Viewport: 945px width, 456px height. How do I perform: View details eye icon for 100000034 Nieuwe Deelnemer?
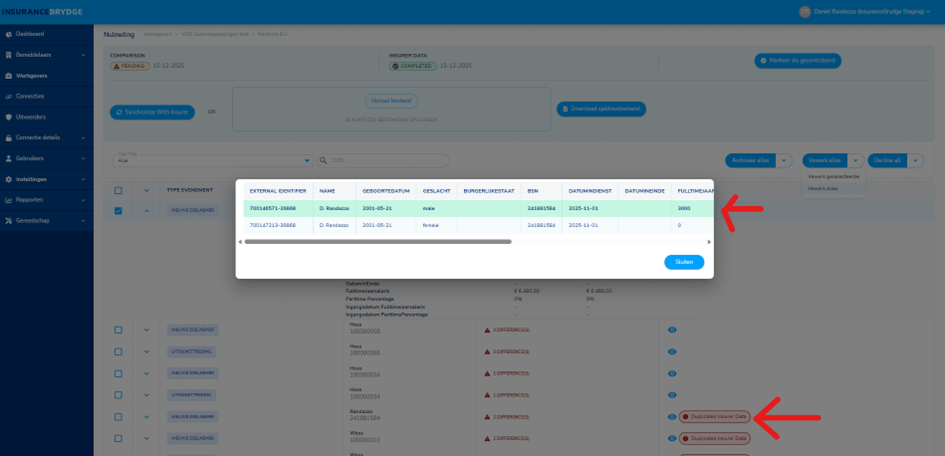click(672, 373)
